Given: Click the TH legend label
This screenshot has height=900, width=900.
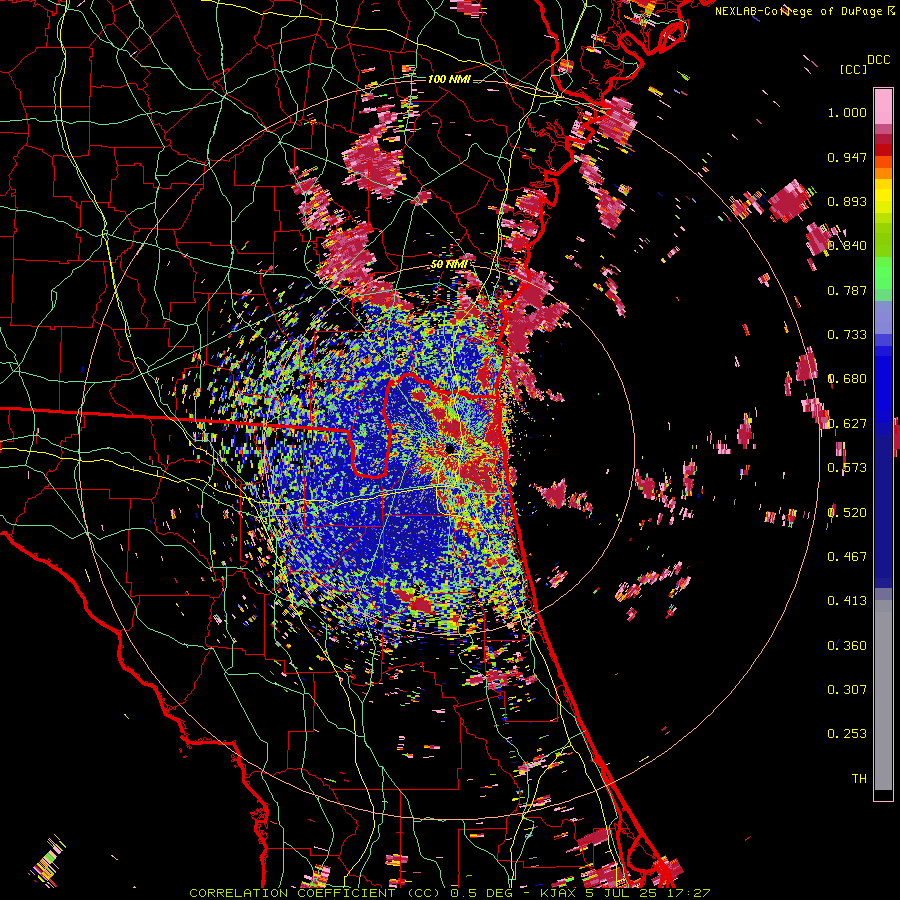Looking at the screenshot, I should point(859,778).
